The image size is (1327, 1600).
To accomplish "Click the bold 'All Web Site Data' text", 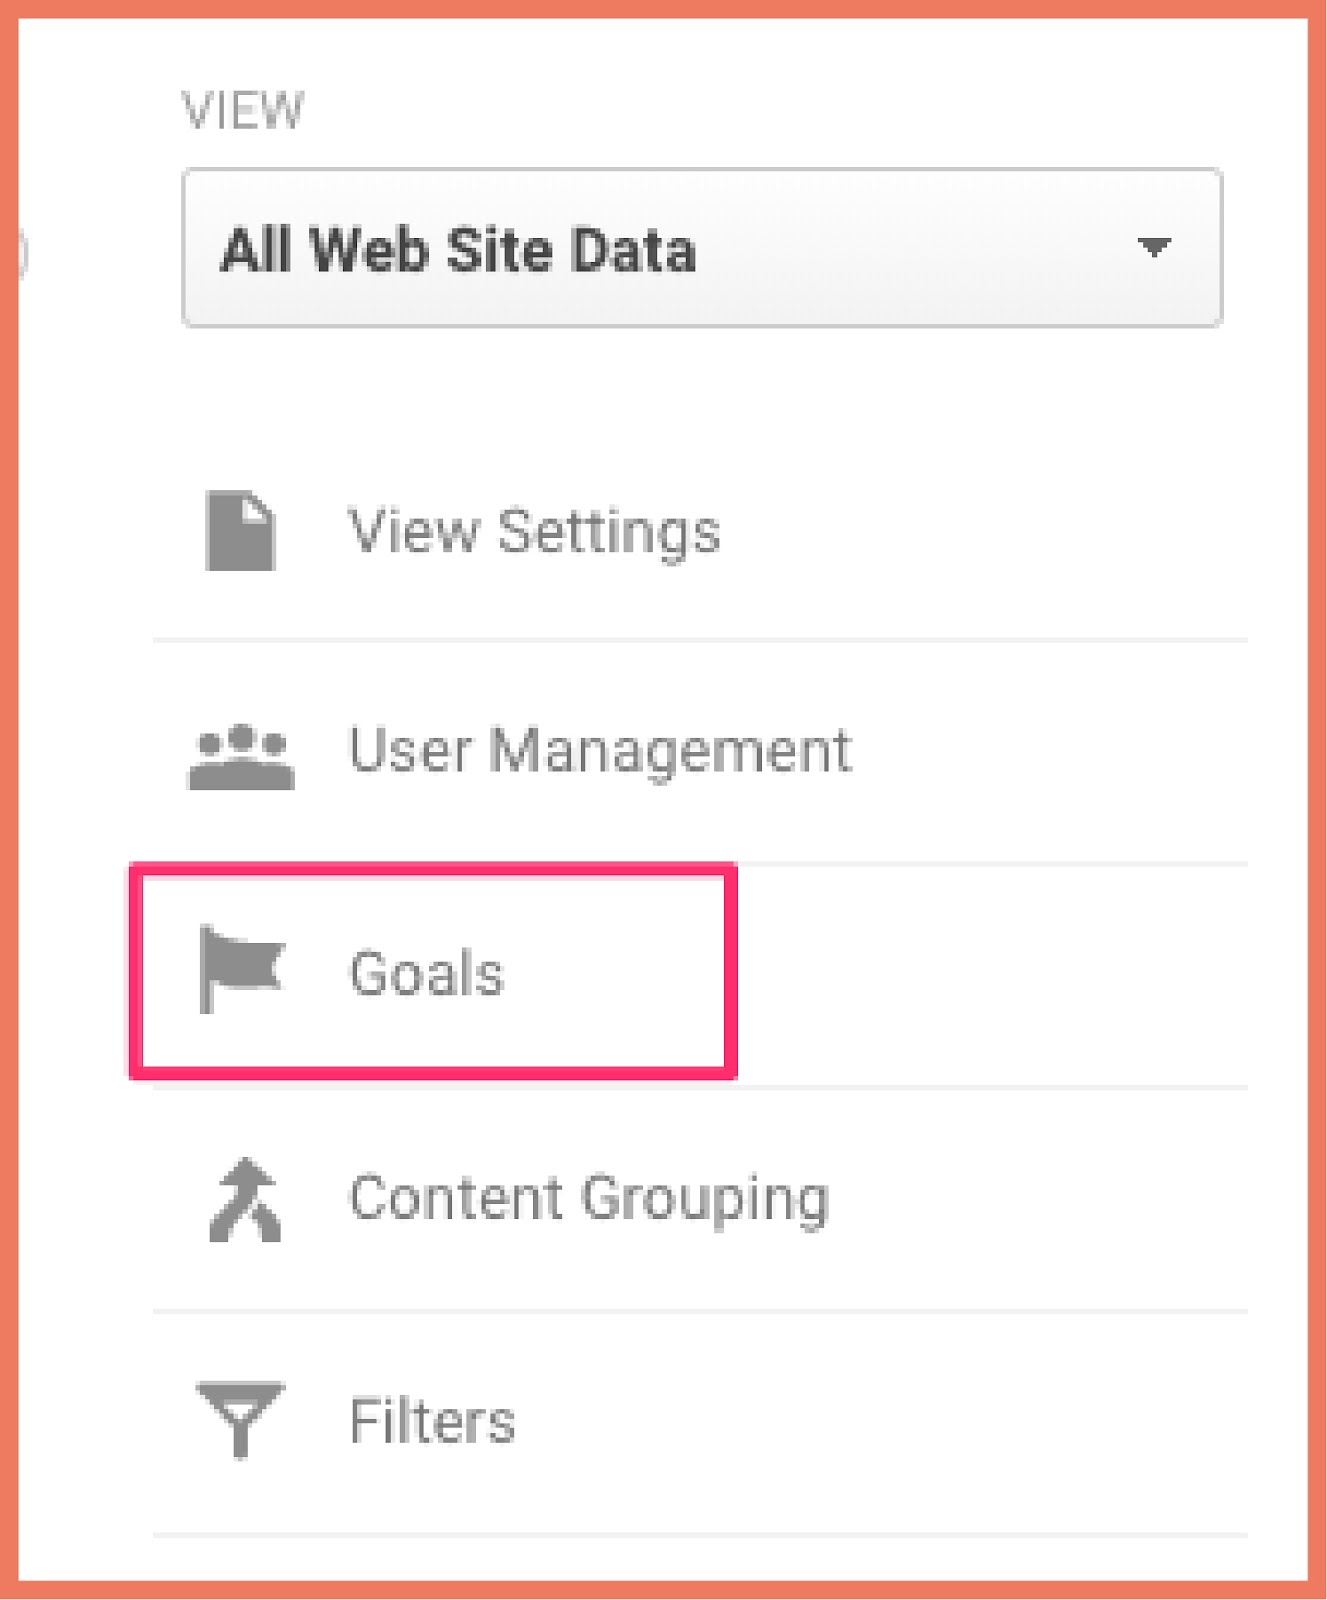I will [458, 249].
